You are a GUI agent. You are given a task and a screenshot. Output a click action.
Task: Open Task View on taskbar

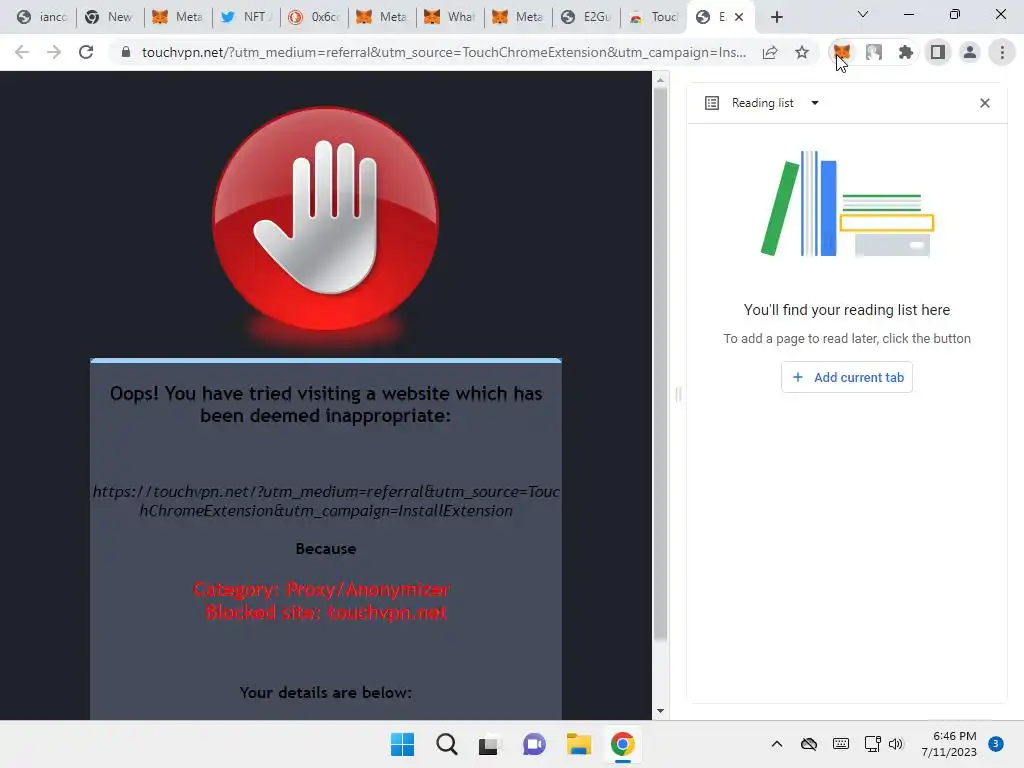click(x=488, y=744)
